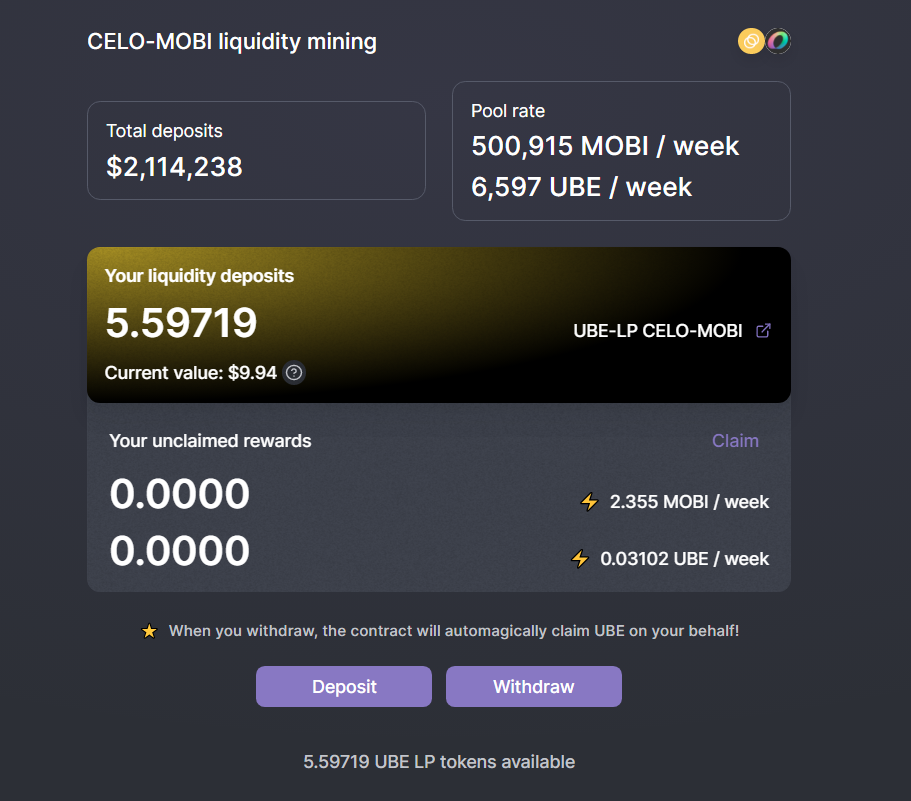
Task: Click the 5.59719 liquidity deposit amount
Action: coord(181,323)
